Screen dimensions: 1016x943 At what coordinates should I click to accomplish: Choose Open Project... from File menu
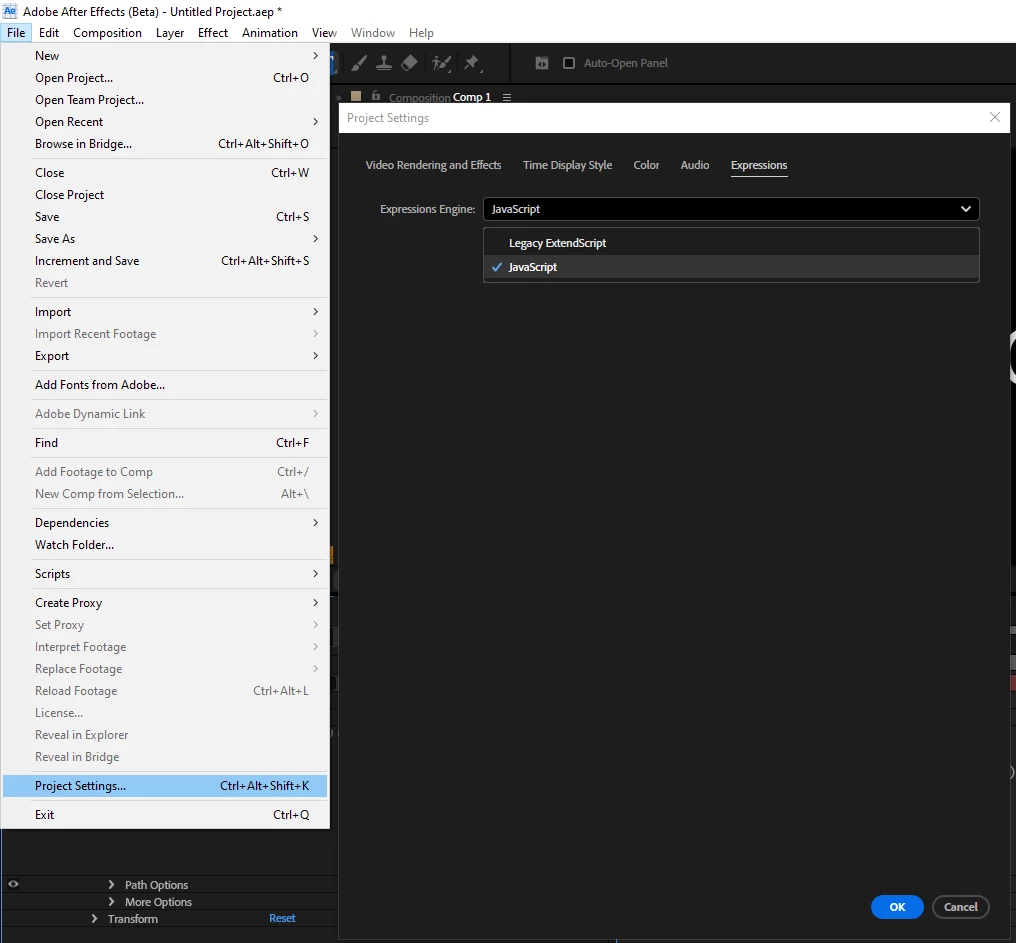pos(165,78)
